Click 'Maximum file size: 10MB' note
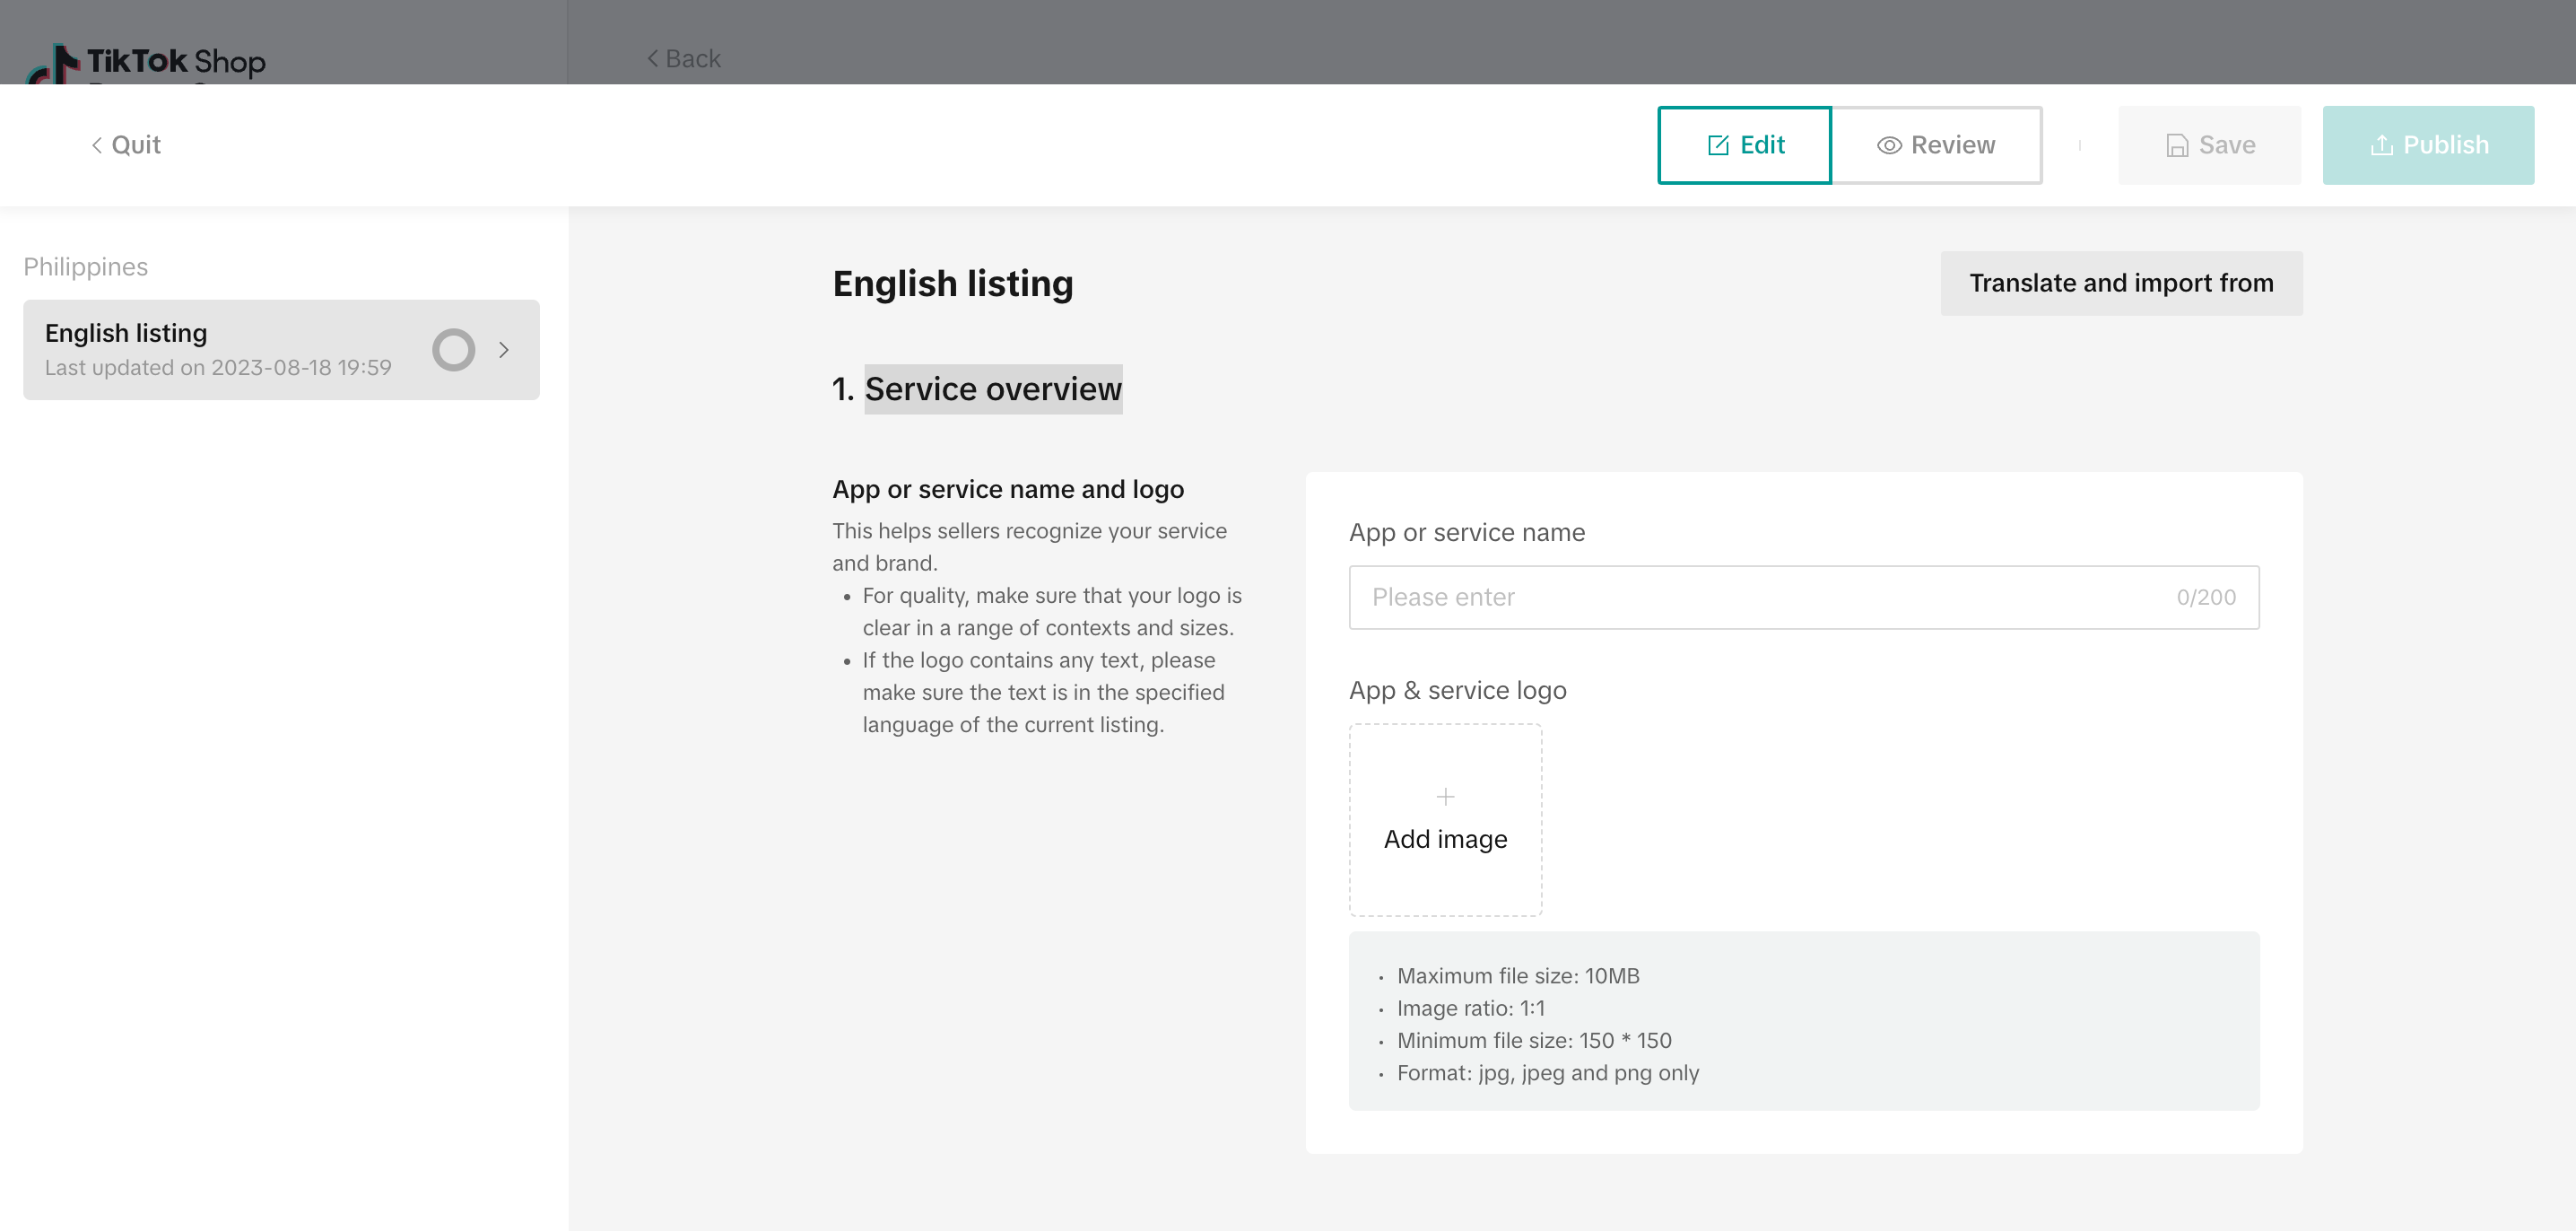This screenshot has width=2576, height=1231. [1517, 976]
